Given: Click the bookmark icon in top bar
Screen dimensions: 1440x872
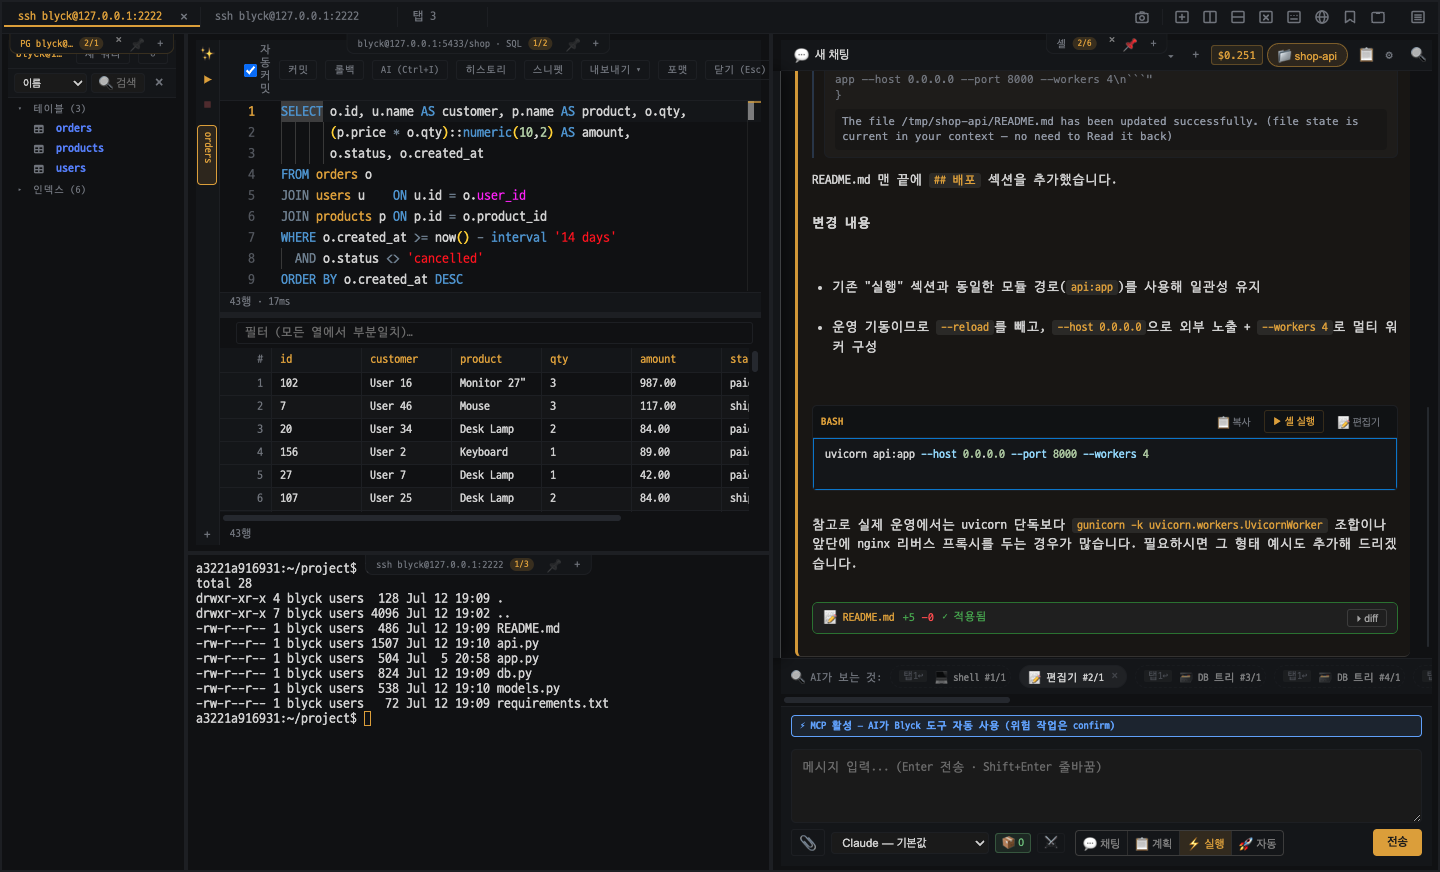Looking at the screenshot, I should 1350,17.
